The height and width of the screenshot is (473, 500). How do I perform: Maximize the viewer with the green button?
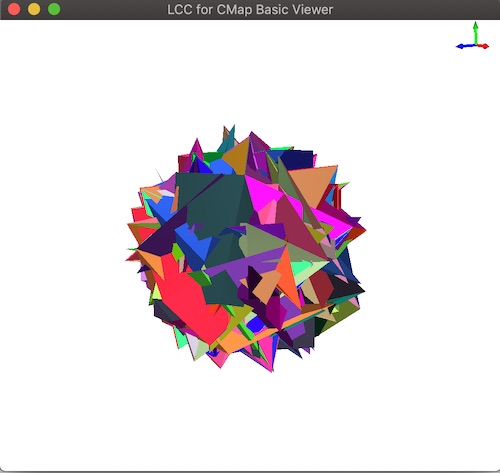(54, 9)
